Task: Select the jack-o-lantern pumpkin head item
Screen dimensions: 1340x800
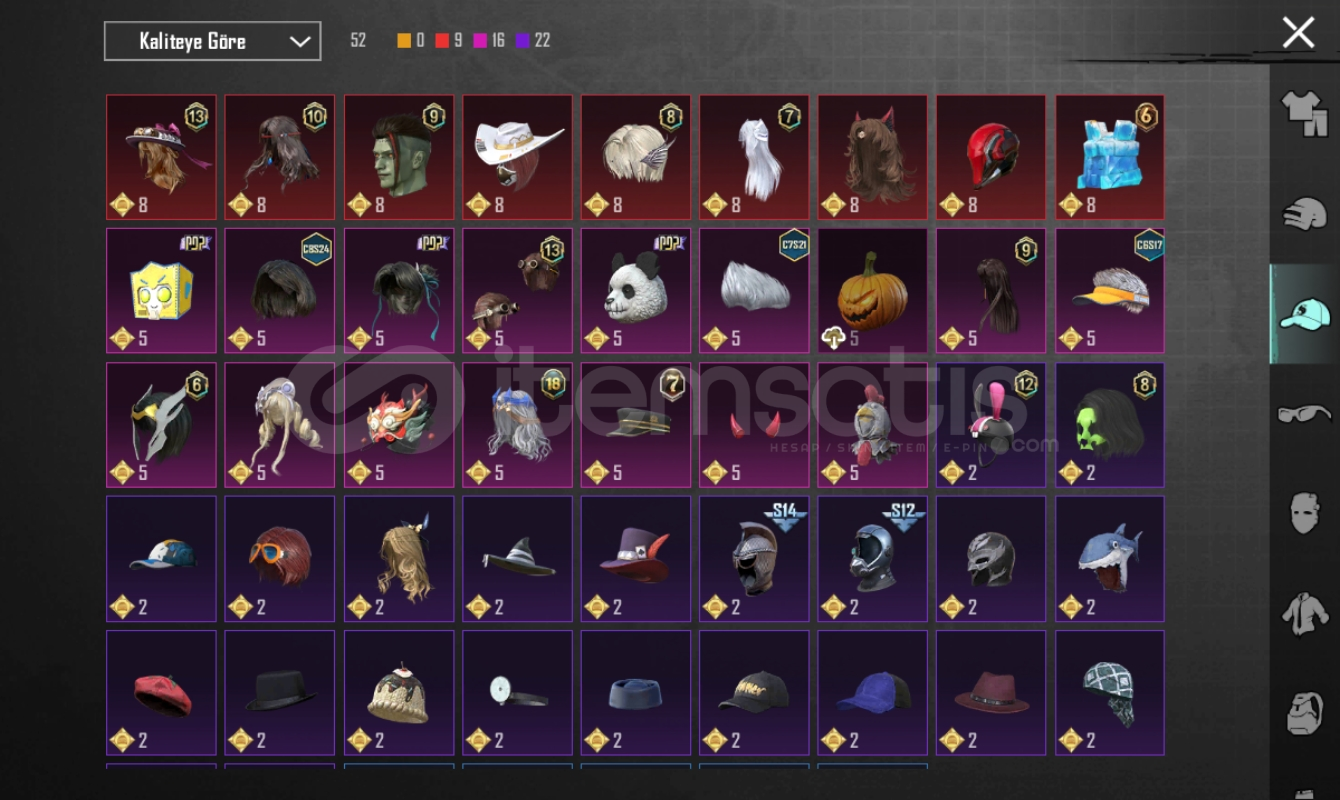Action: click(x=873, y=291)
